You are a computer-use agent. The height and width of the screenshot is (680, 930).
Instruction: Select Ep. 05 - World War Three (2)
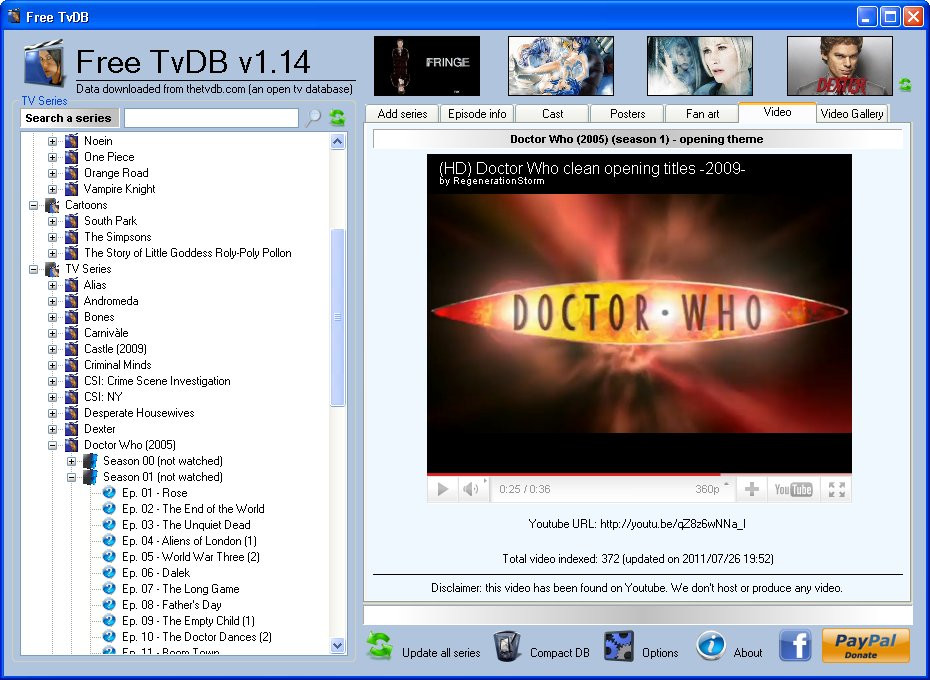click(190, 557)
